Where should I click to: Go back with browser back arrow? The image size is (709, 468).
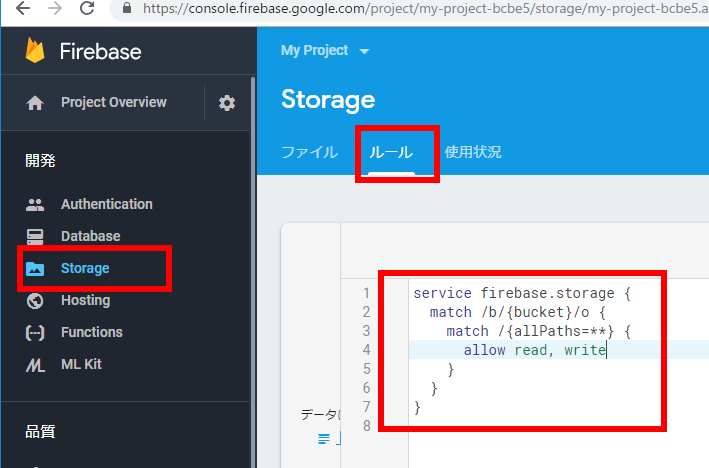pos(23,8)
